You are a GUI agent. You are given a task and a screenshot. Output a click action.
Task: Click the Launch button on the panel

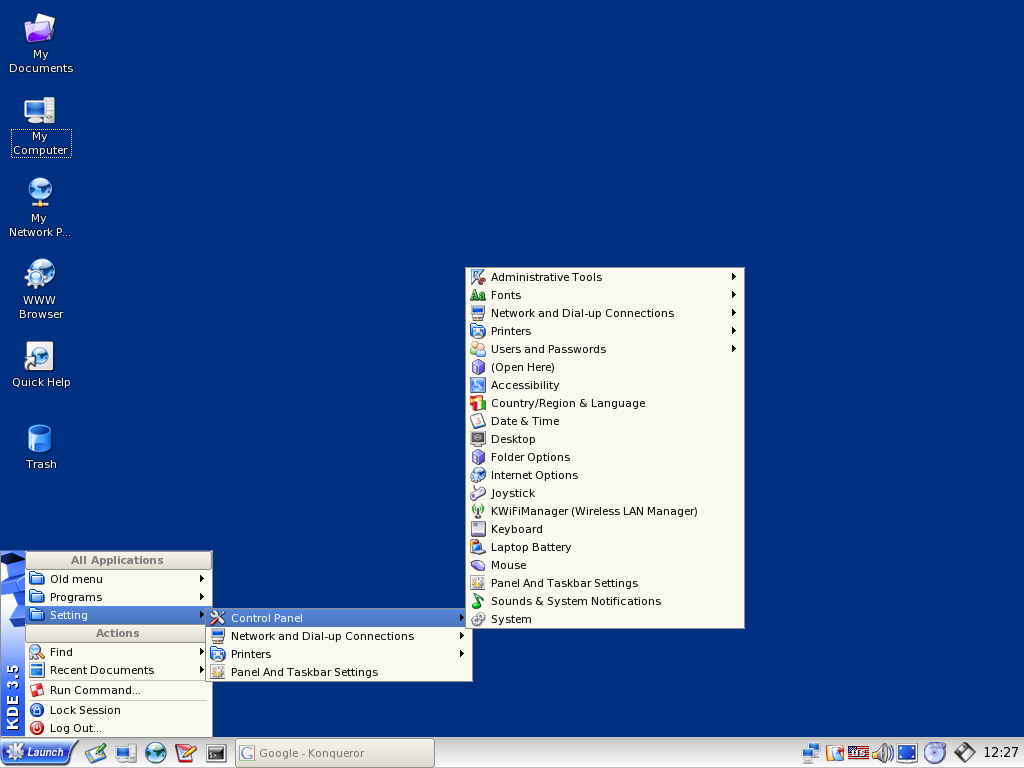38,752
